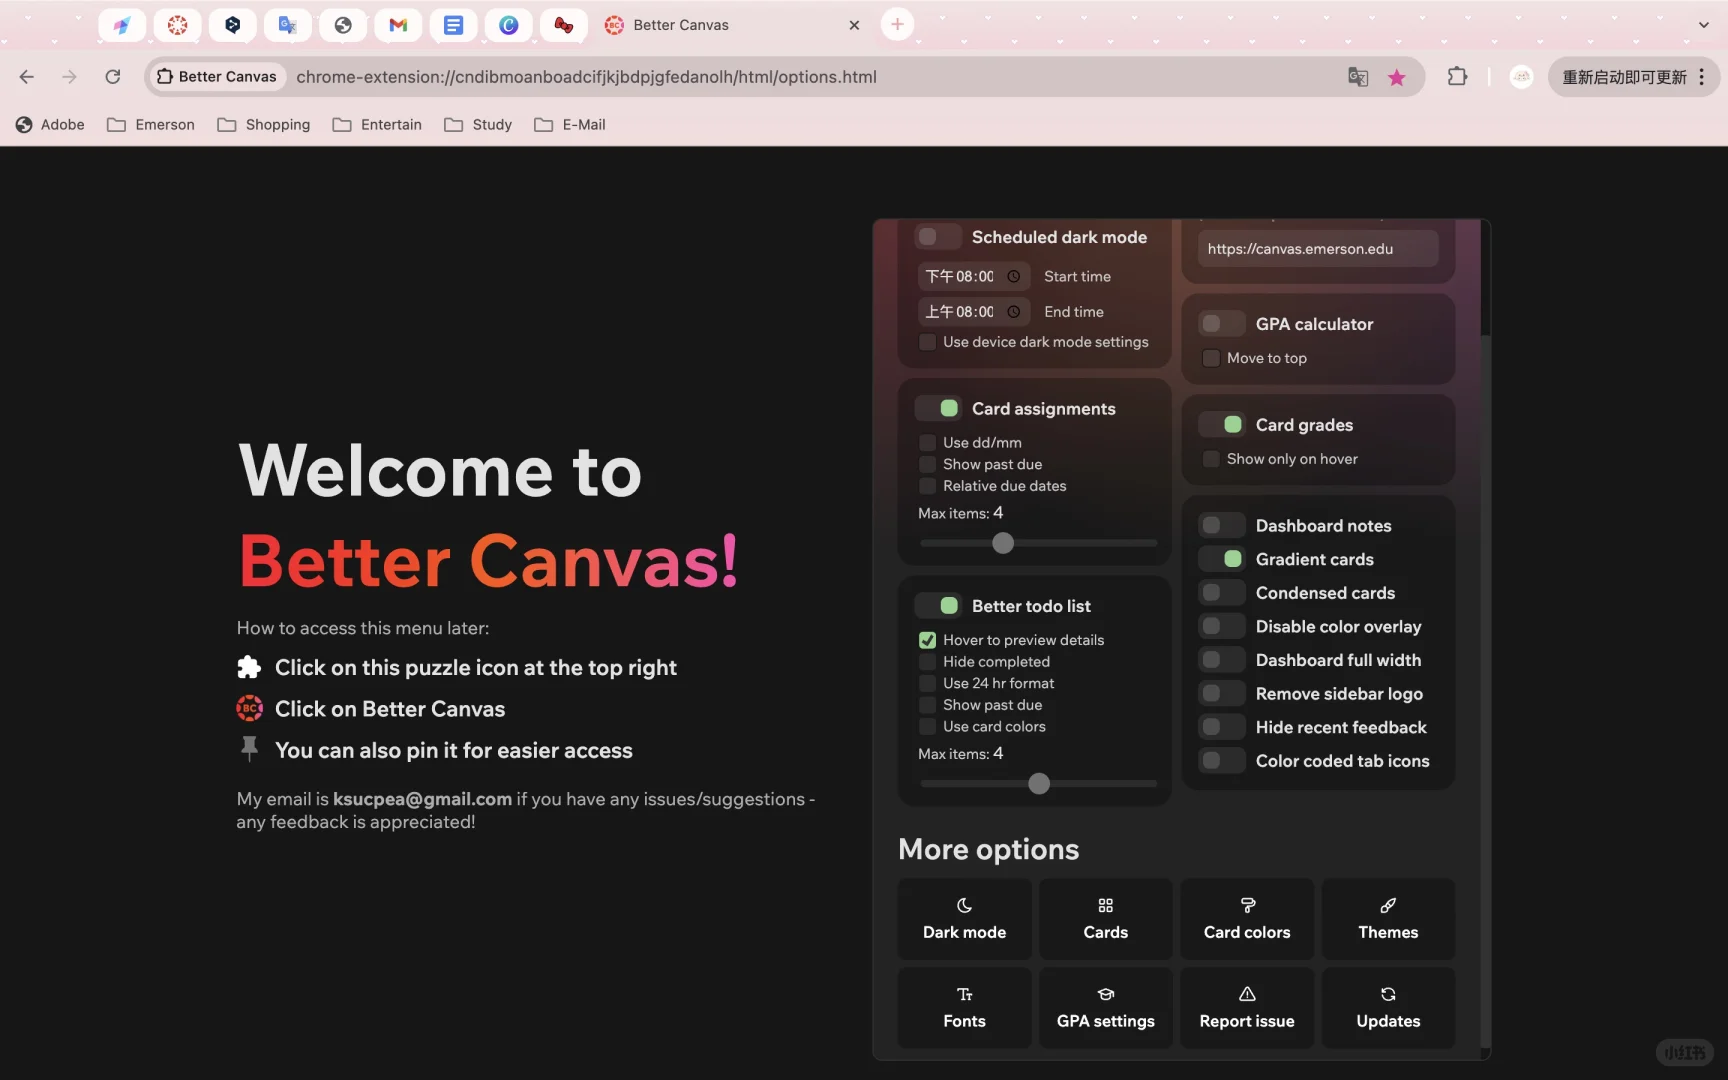This screenshot has width=1728, height=1080.
Task: Close the Better Canvas tab
Action: click(x=854, y=25)
